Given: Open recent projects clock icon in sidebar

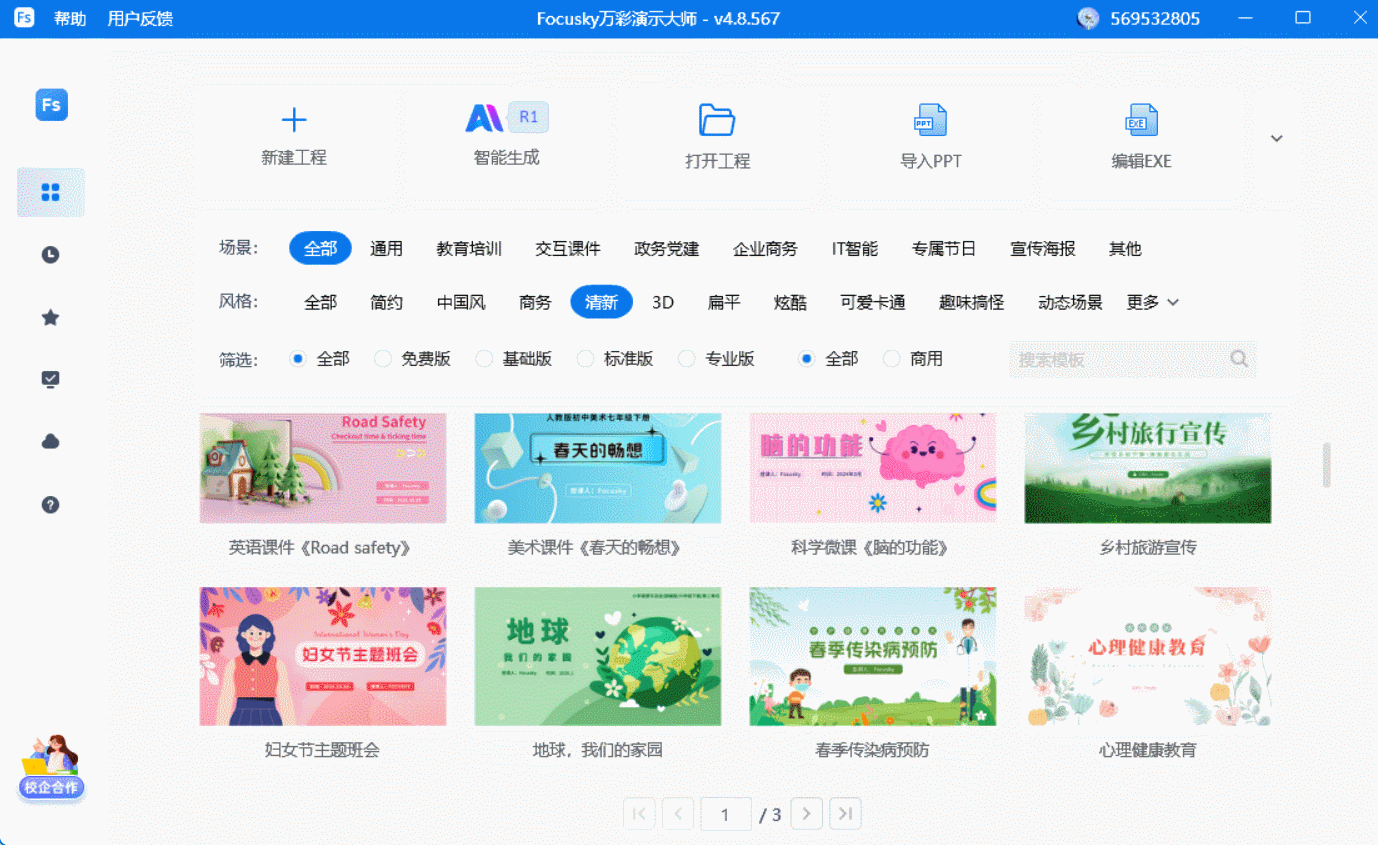Looking at the screenshot, I should coord(50,255).
